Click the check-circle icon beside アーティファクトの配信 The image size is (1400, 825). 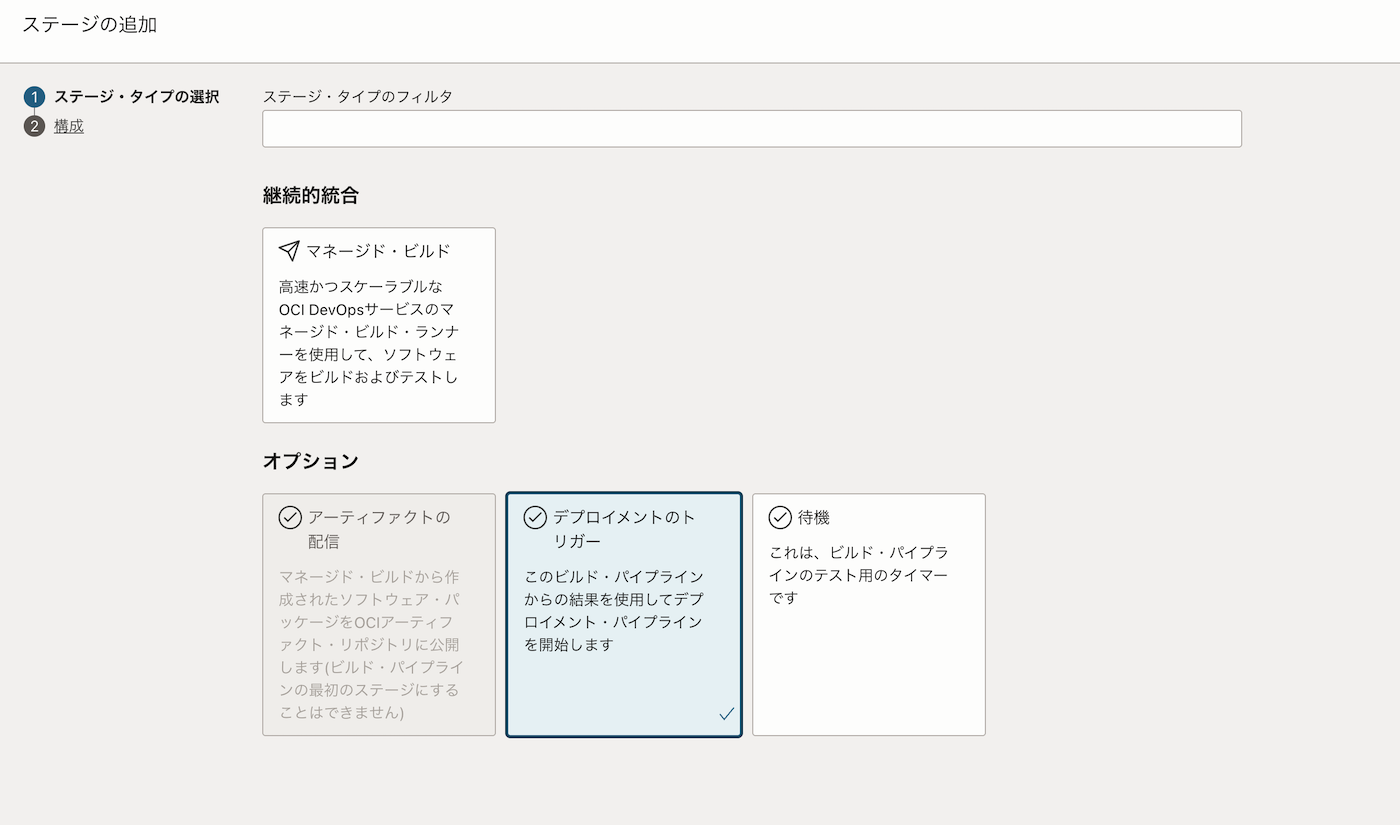coord(290,517)
